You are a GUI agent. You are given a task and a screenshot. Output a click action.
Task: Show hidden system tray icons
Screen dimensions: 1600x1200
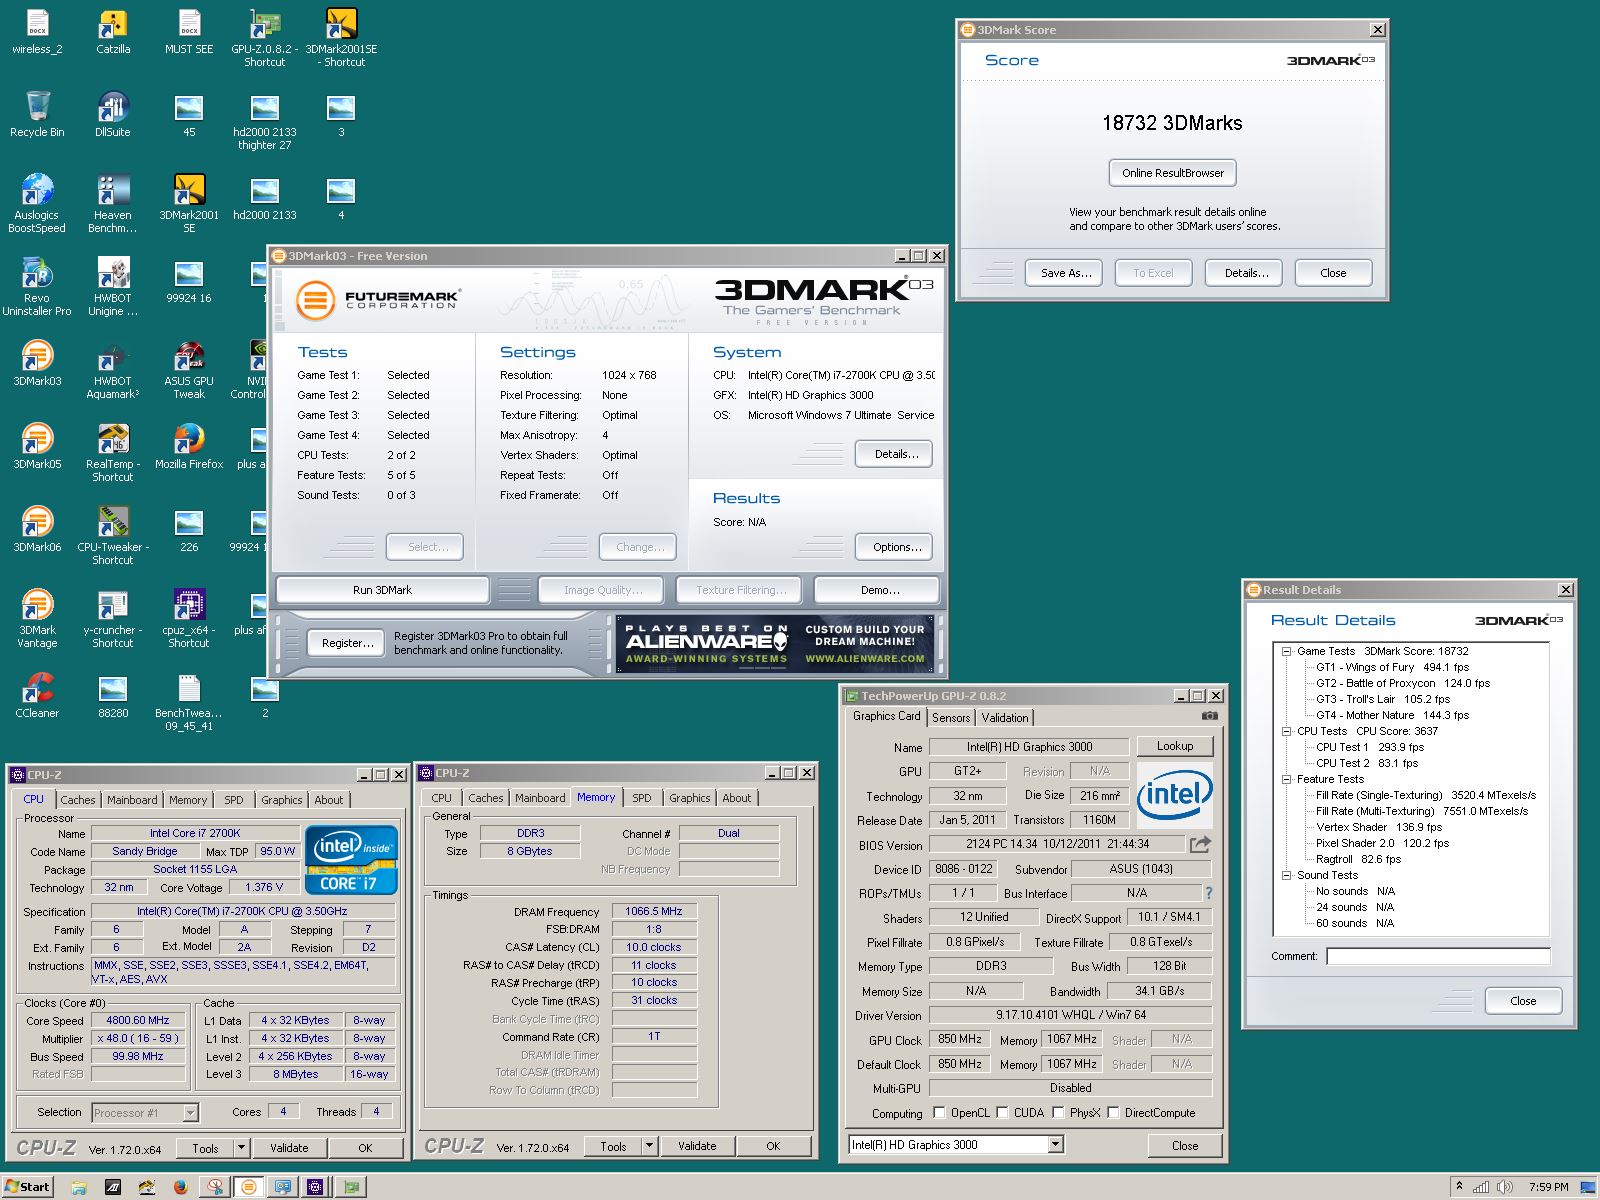1459,1187
